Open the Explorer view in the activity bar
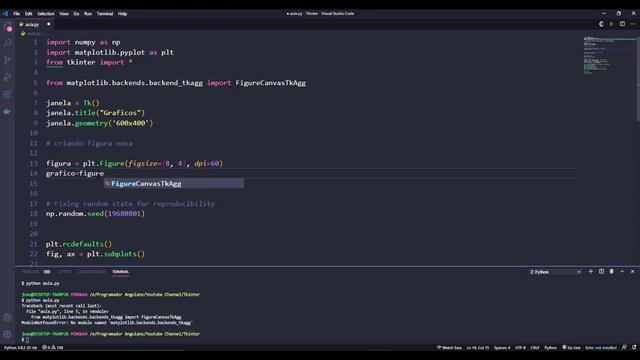Screen dimensions: 640x360 (x=8, y=27)
